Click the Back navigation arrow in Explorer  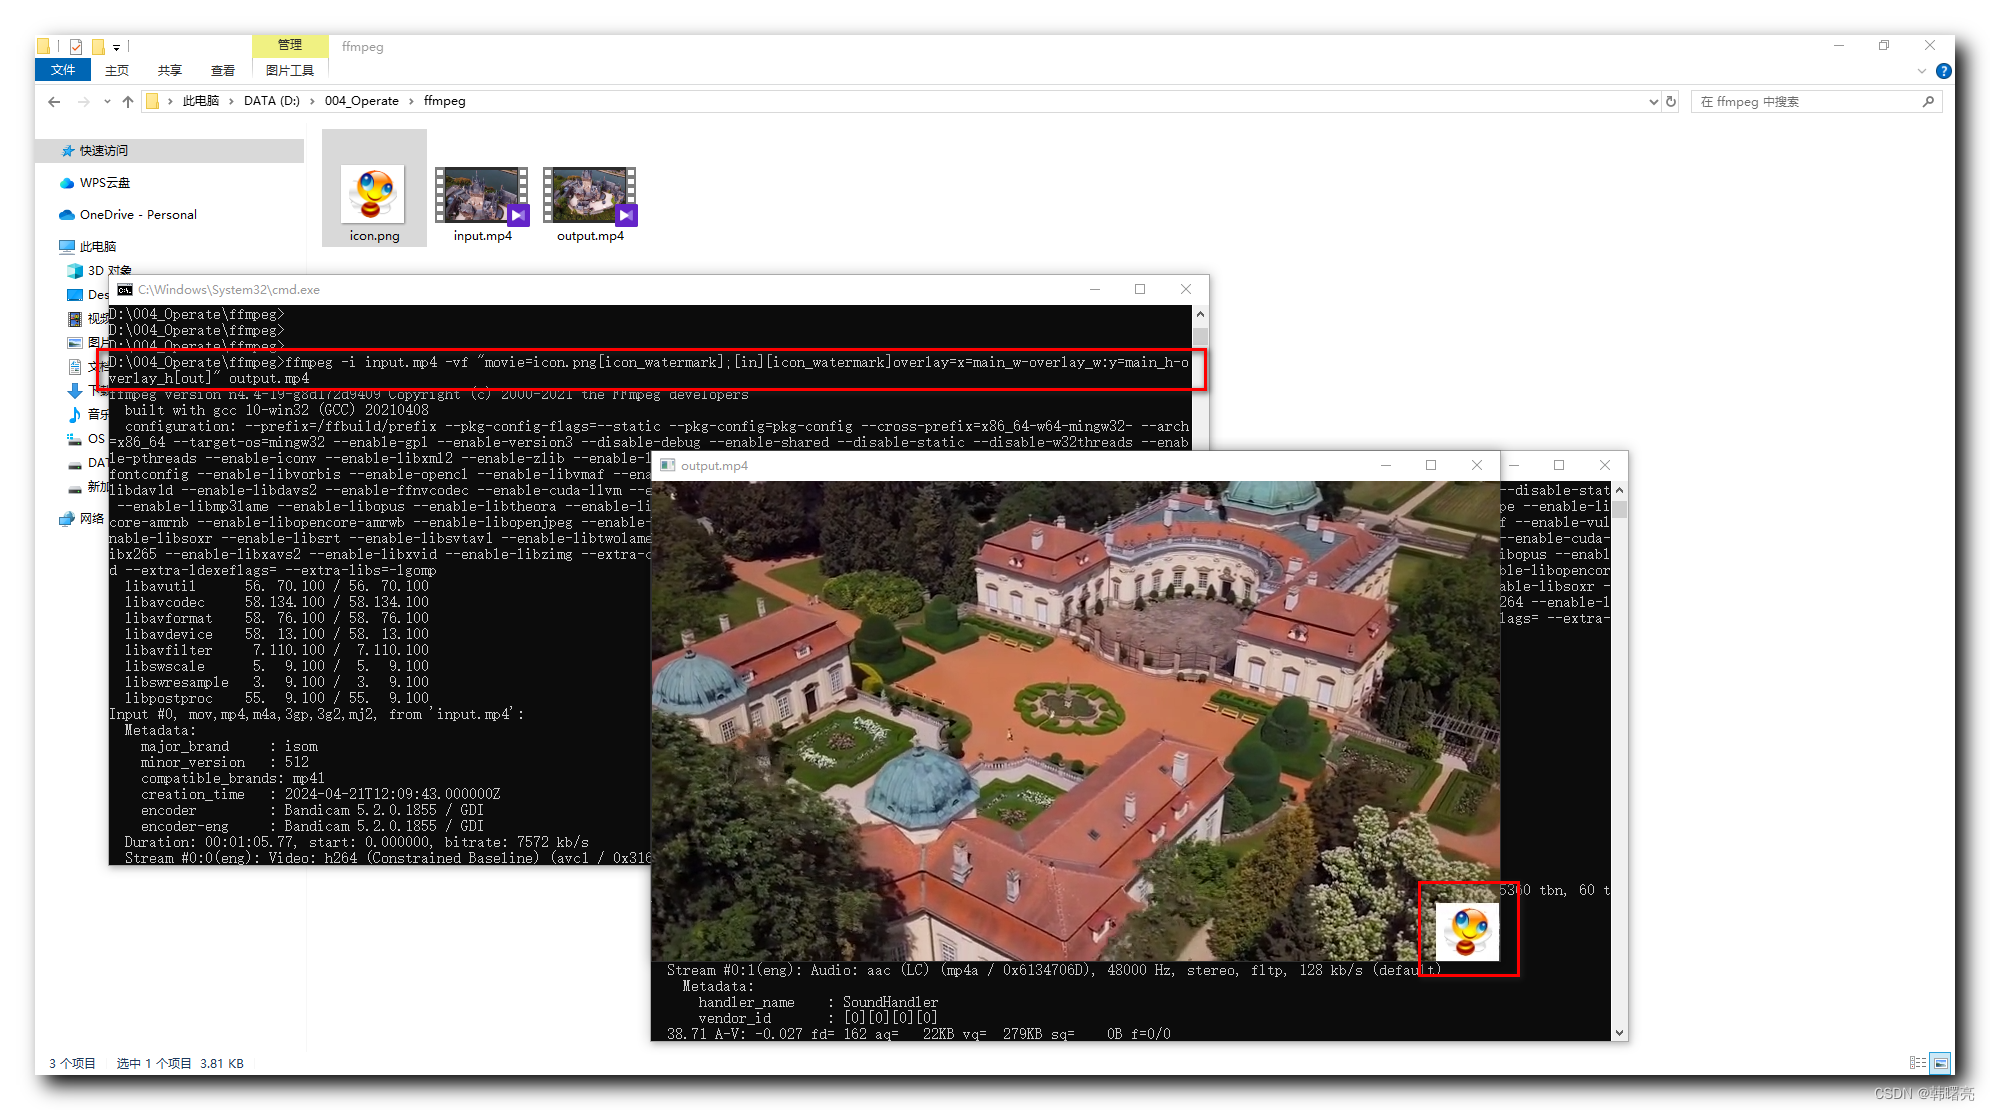tap(54, 101)
